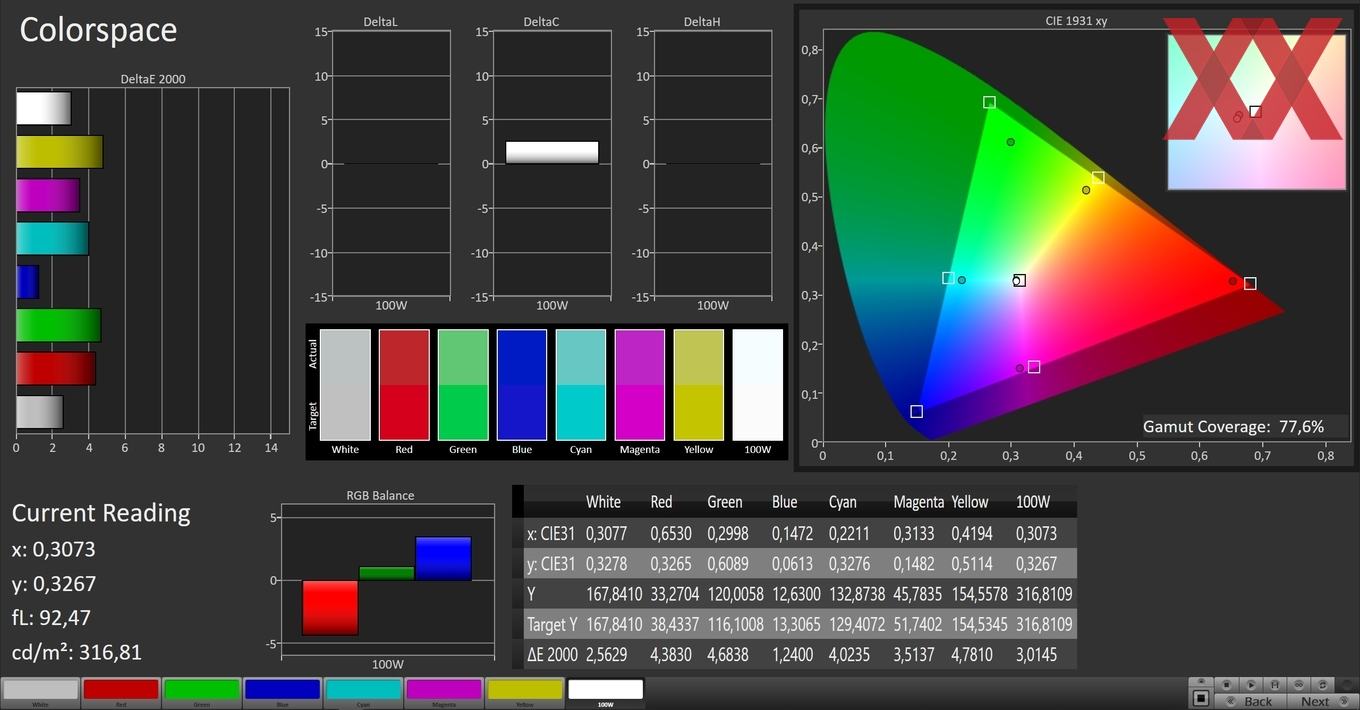Click the Magenta column header in table

918,502
